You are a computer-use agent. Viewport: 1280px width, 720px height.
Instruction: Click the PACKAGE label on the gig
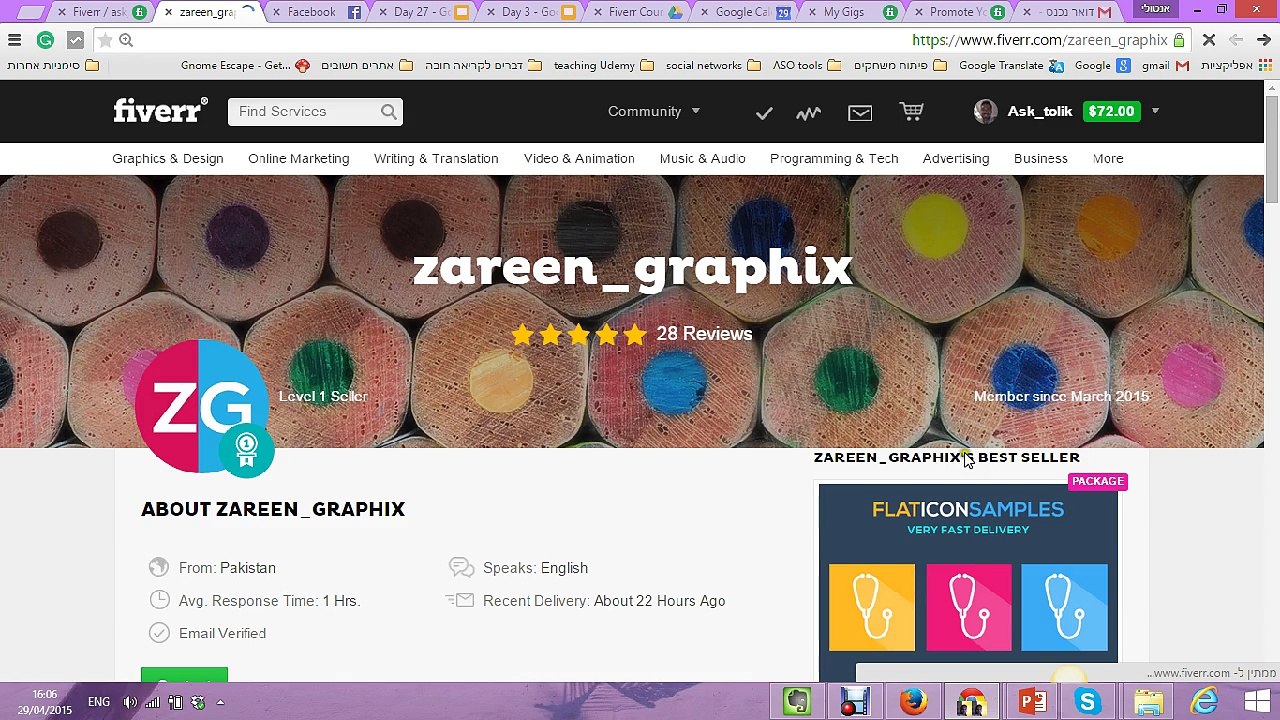click(1098, 481)
